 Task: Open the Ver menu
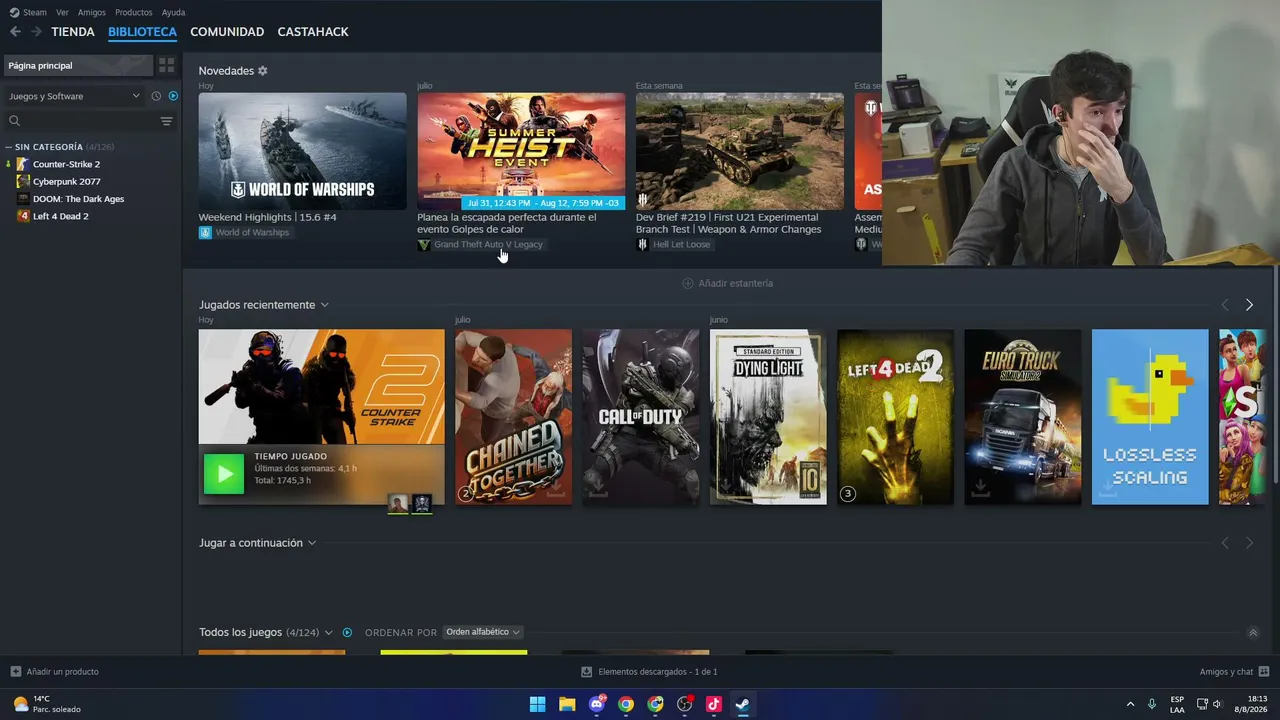click(62, 12)
